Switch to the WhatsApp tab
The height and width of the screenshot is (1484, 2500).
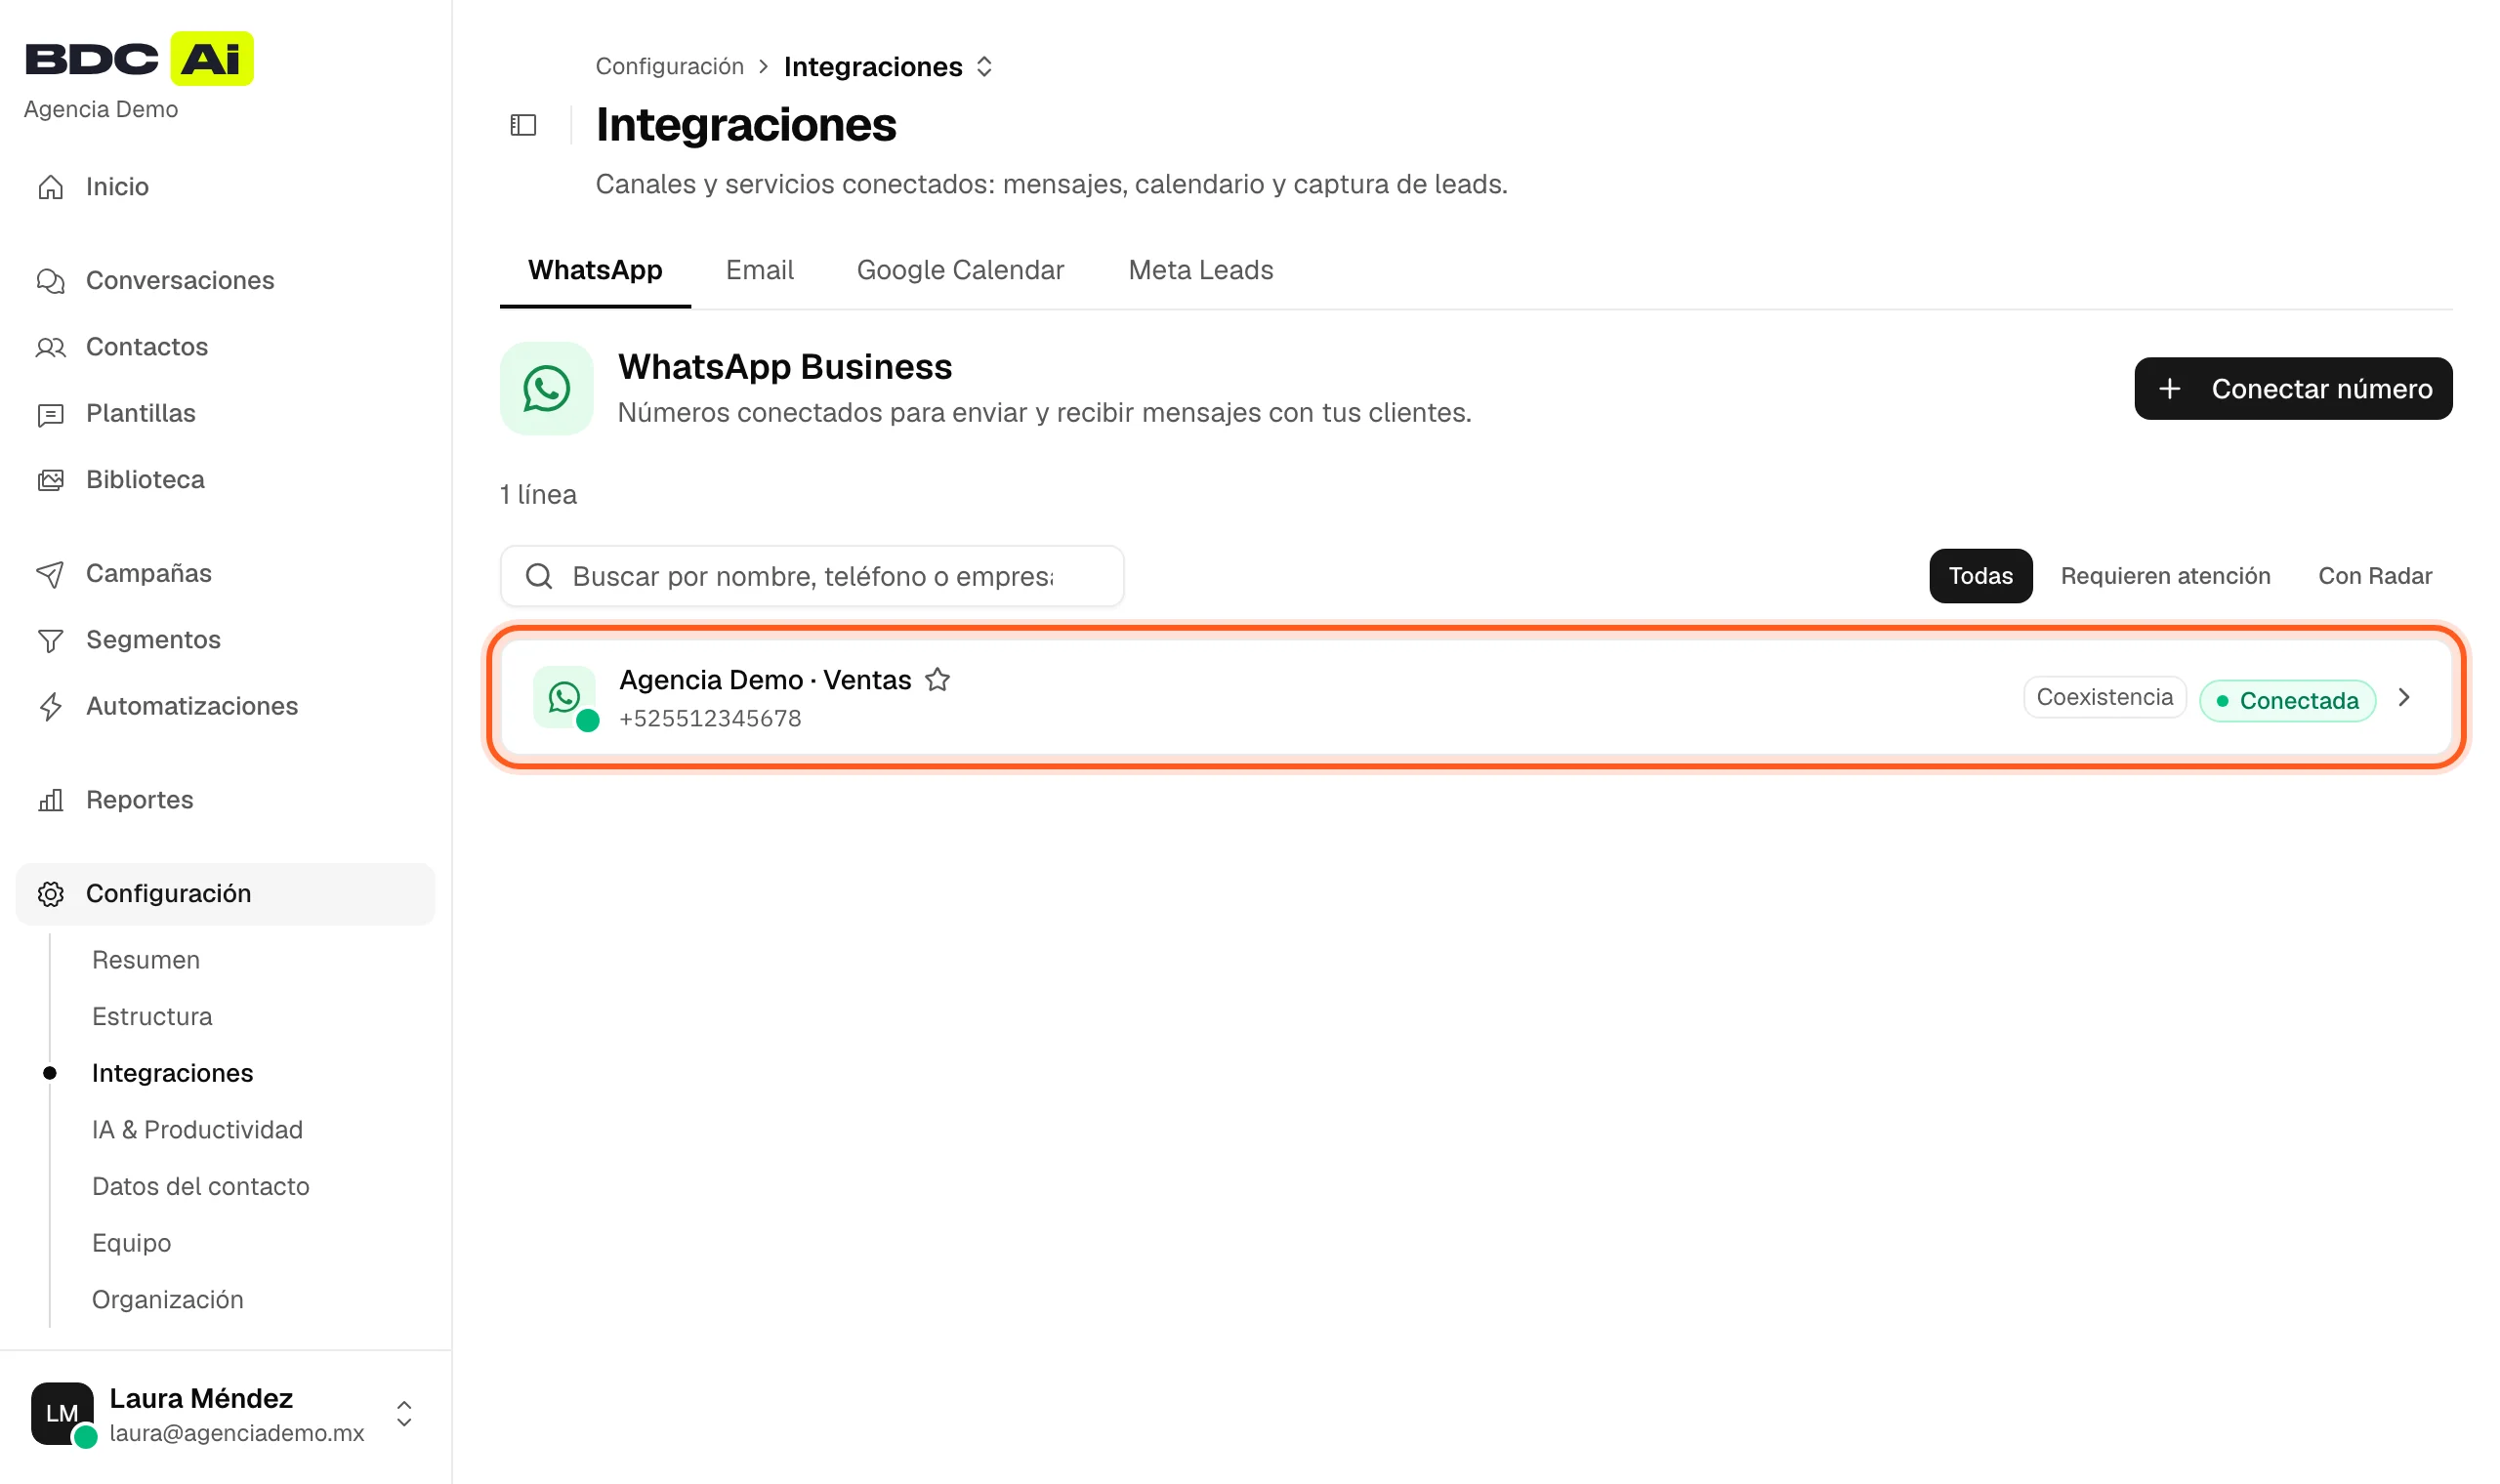pyautogui.click(x=596, y=270)
